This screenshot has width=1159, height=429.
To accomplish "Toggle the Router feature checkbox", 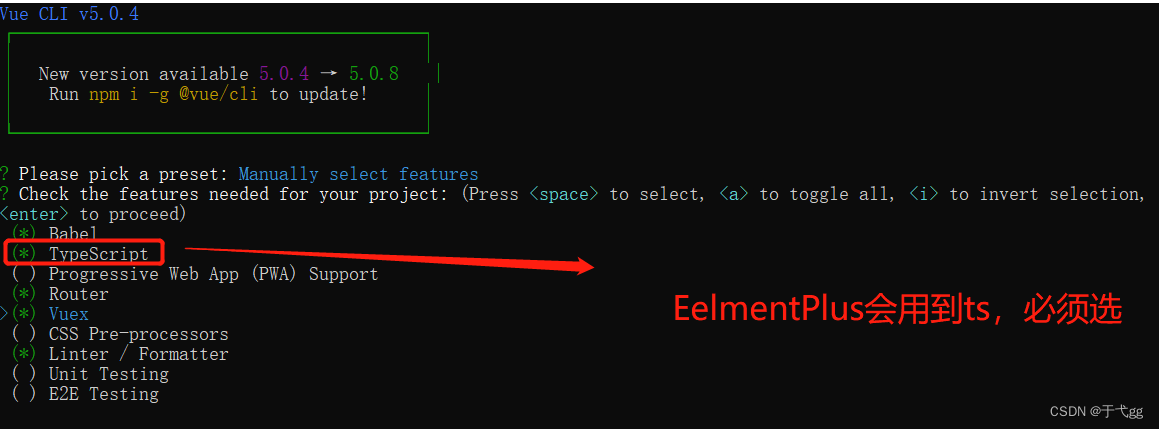I will pos(24,294).
